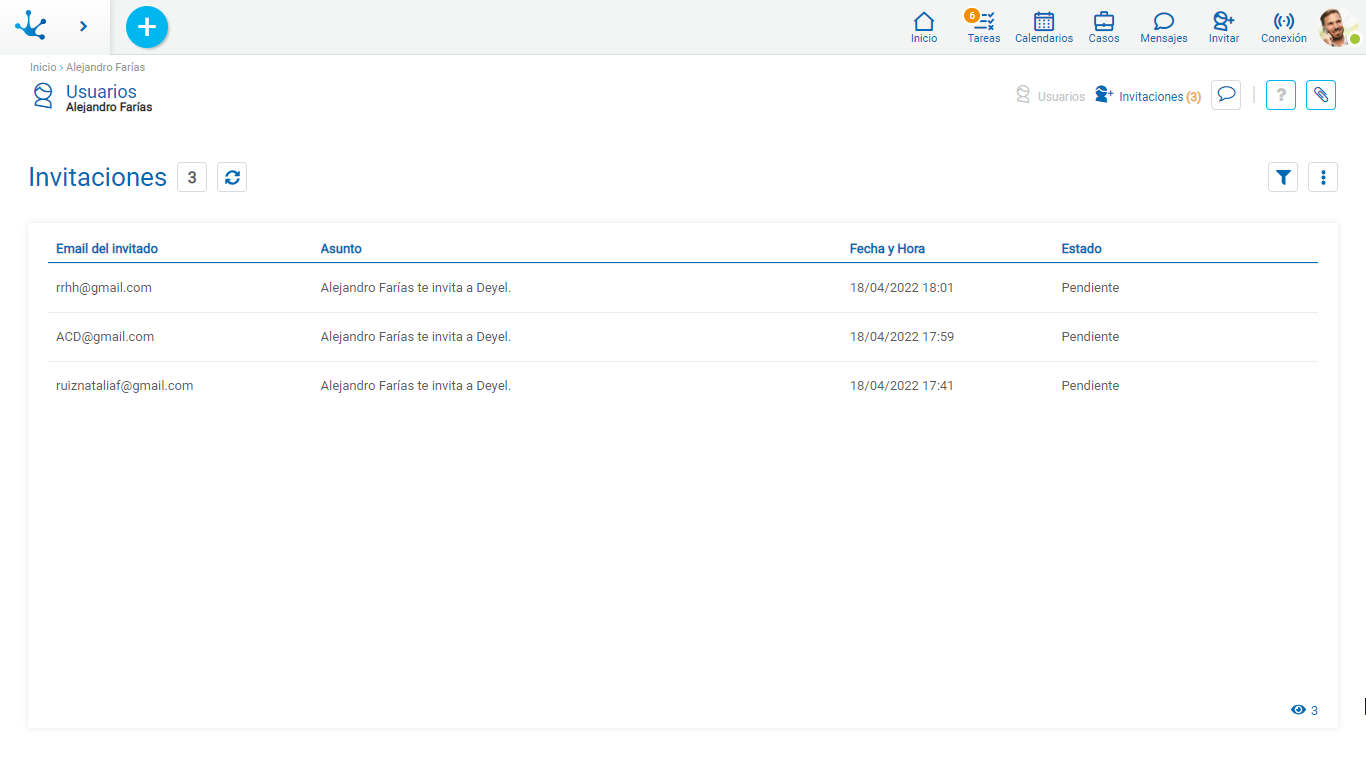The image size is (1366, 768).
Task: Click the blue plus create button
Action: [147, 27]
